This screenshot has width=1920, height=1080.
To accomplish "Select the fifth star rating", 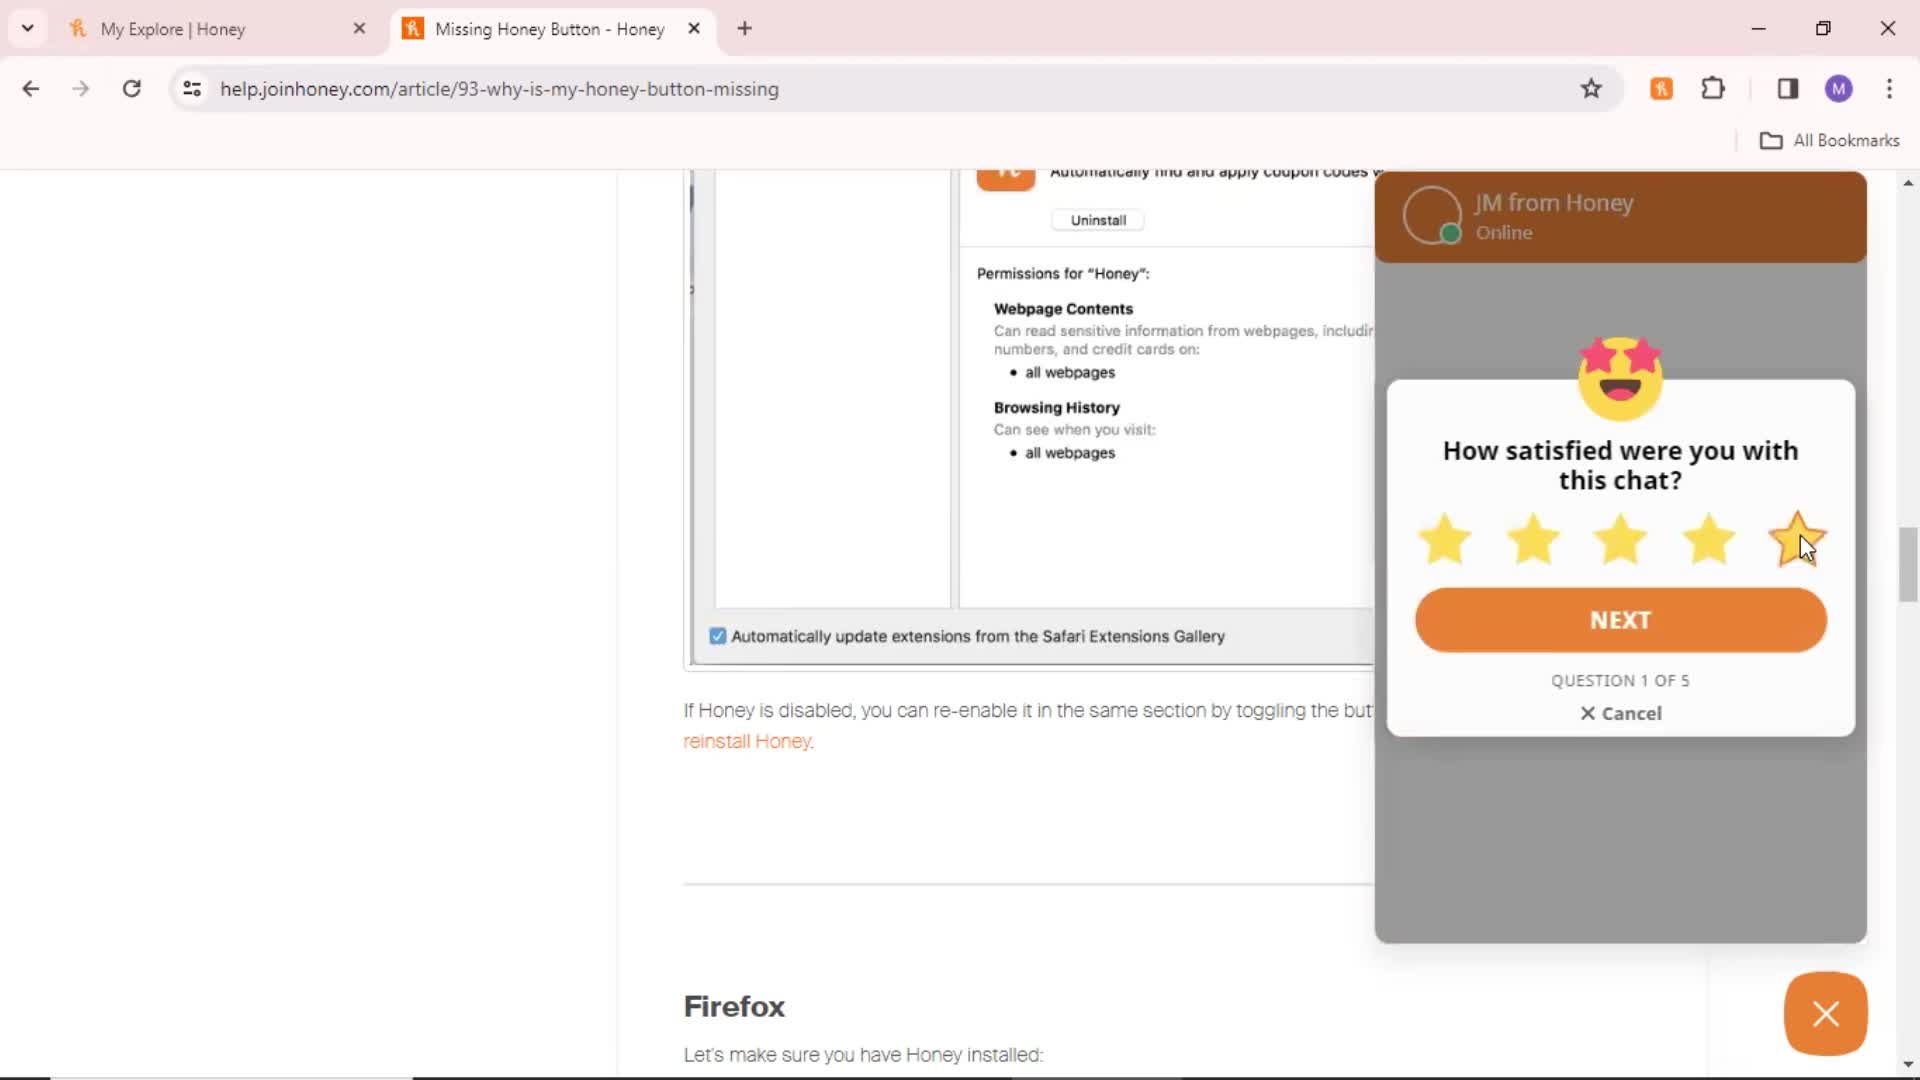I will [1797, 540].
